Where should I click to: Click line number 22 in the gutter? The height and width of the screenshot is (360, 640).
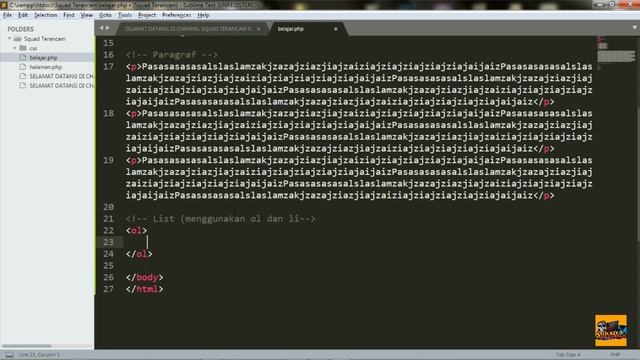click(109, 231)
